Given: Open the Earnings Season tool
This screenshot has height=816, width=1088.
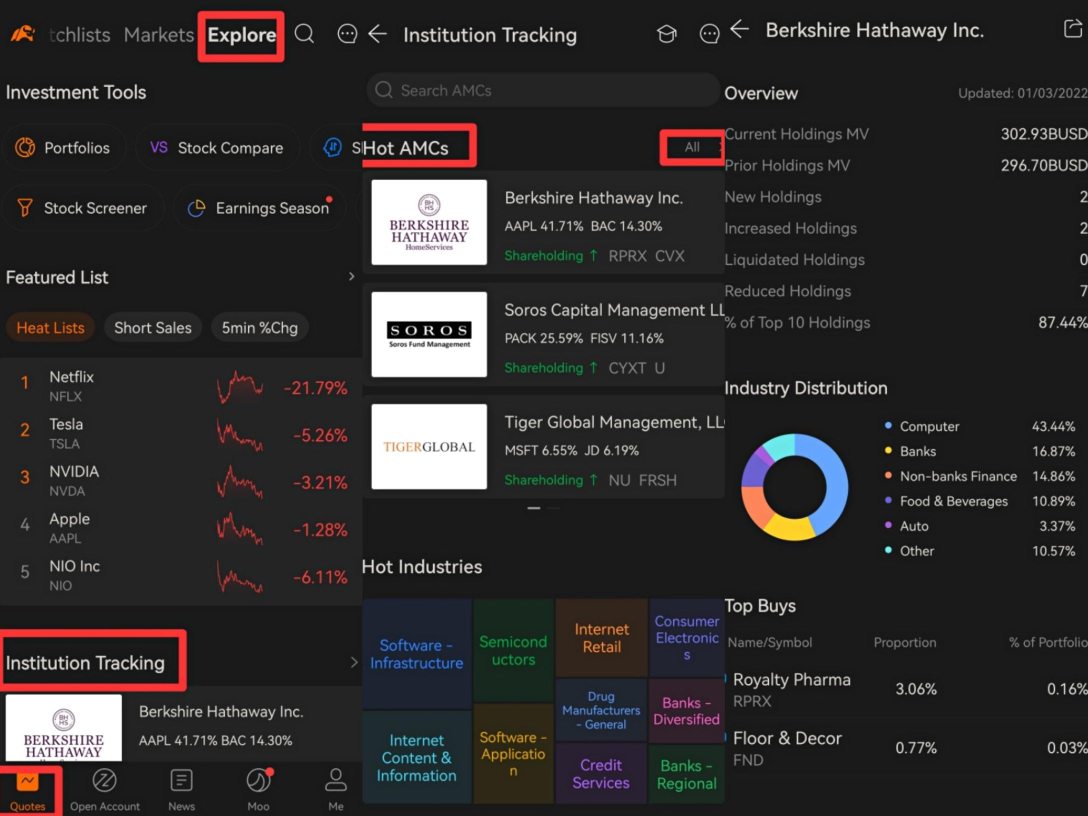Looking at the screenshot, I should (x=260, y=208).
